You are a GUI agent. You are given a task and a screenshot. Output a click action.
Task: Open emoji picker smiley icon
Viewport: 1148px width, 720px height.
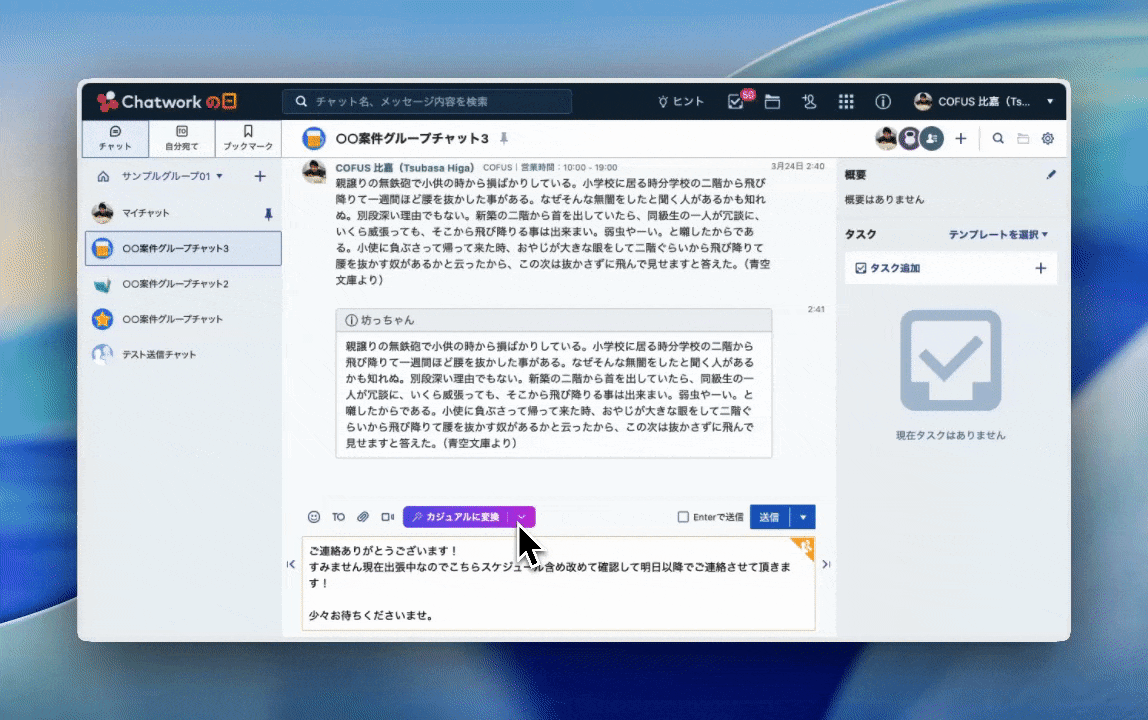tap(314, 516)
